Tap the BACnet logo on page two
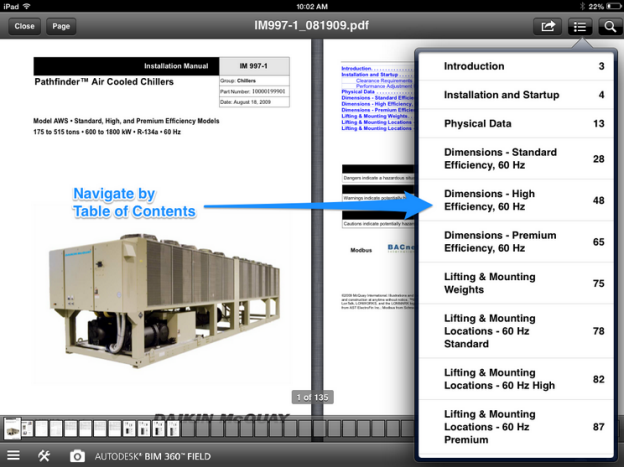 401,248
